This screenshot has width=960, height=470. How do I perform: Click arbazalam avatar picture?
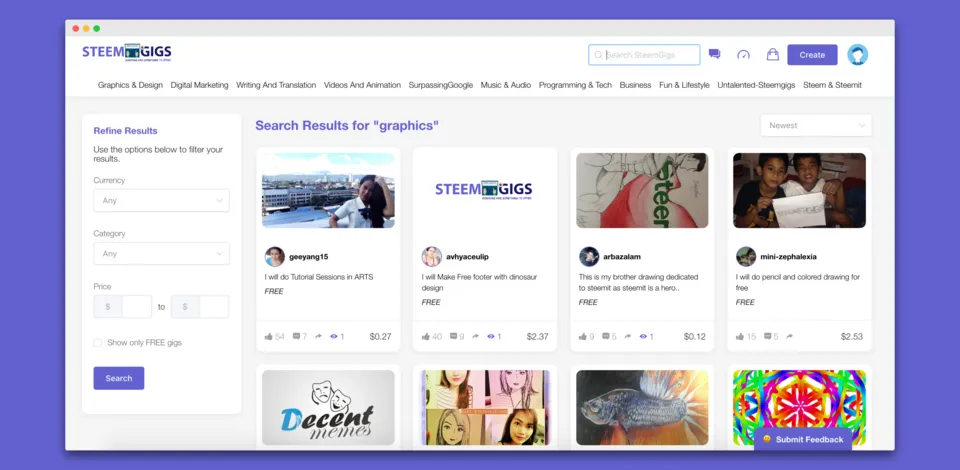coord(589,256)
